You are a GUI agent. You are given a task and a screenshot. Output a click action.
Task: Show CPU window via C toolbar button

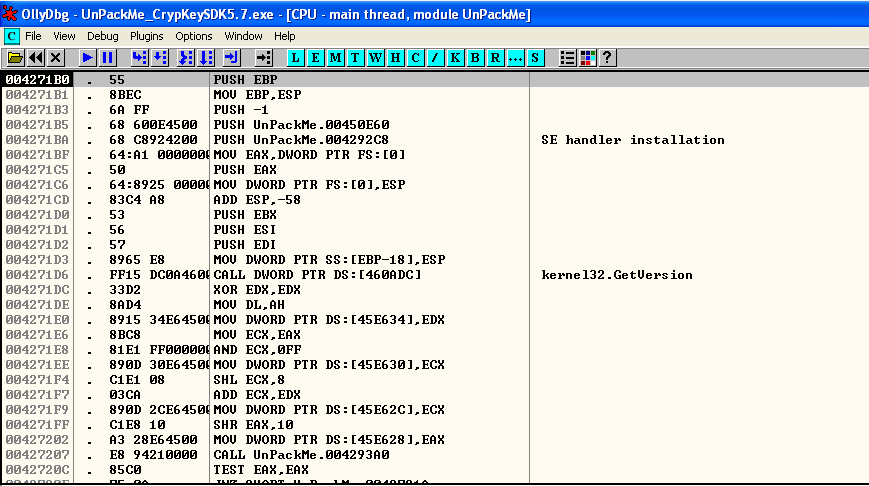[415, 58]
